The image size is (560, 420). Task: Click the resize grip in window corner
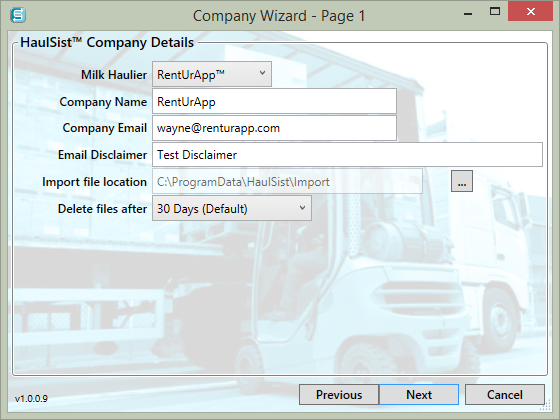tap(546, 406)
